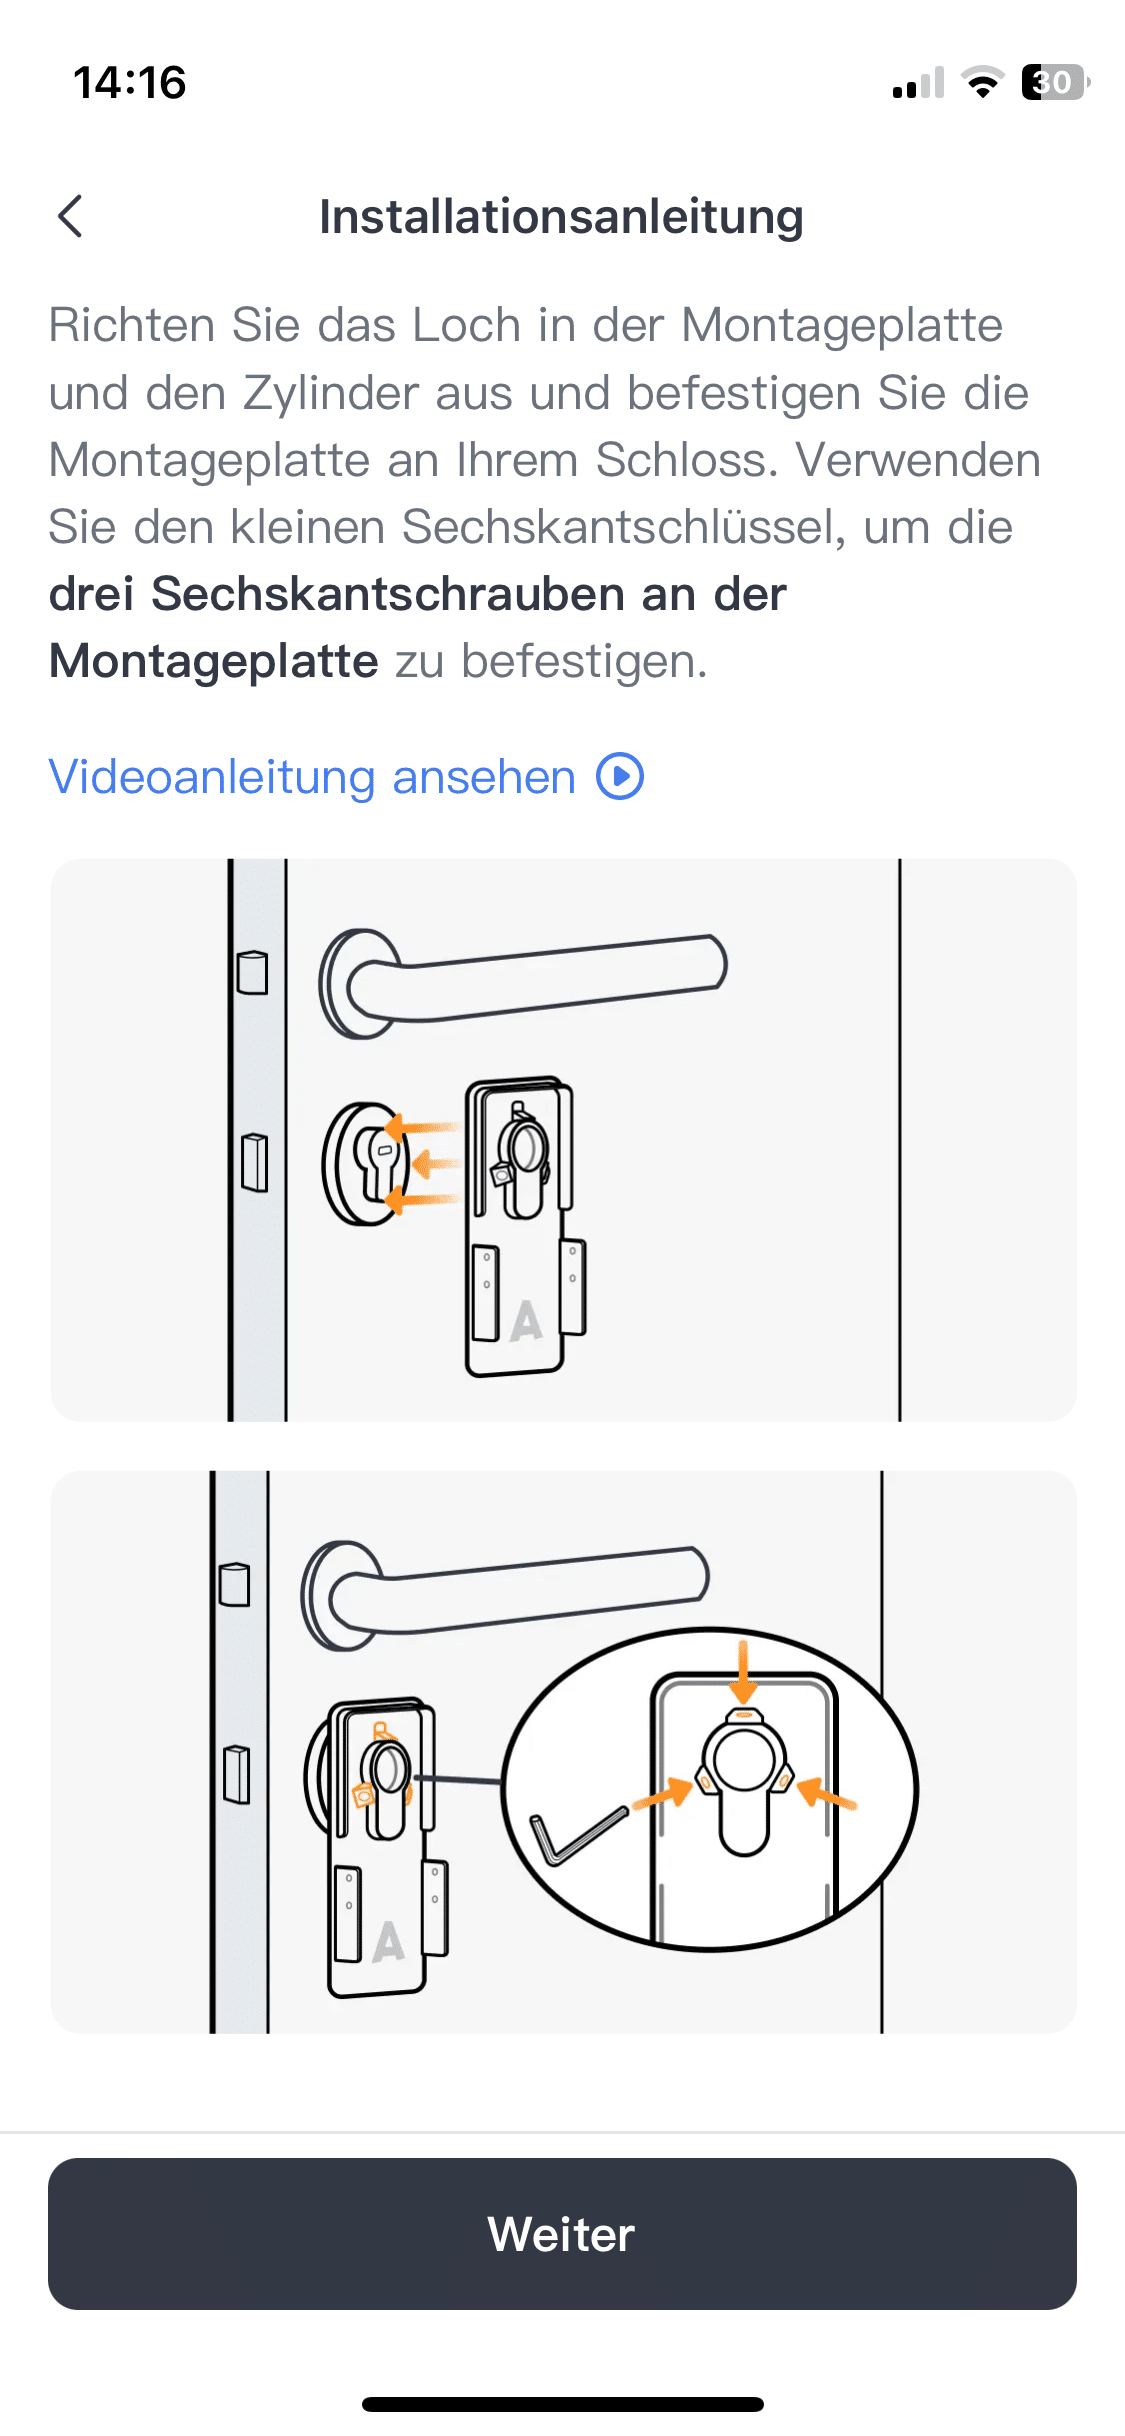Click the cellular signal bars icon

(918, 83)
